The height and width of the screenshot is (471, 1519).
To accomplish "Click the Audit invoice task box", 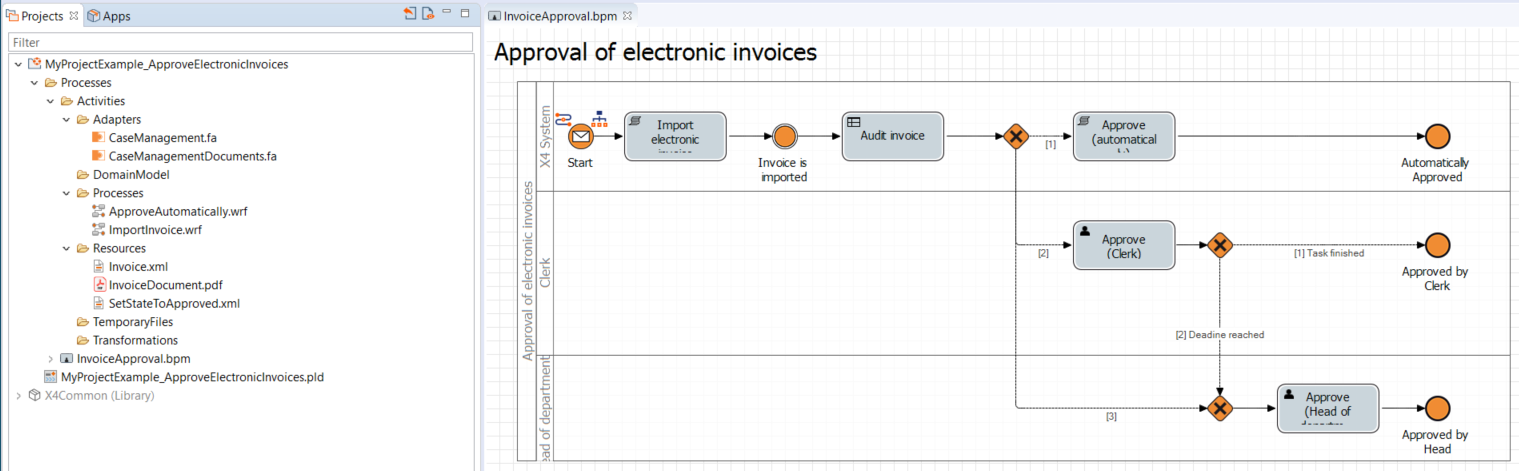I will pos(893,136).
